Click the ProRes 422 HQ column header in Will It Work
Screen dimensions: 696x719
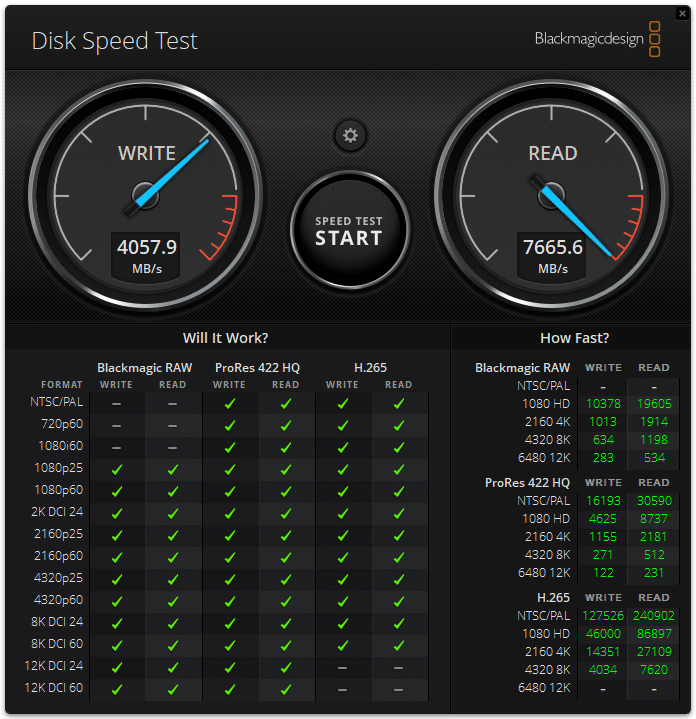(257, 368)
